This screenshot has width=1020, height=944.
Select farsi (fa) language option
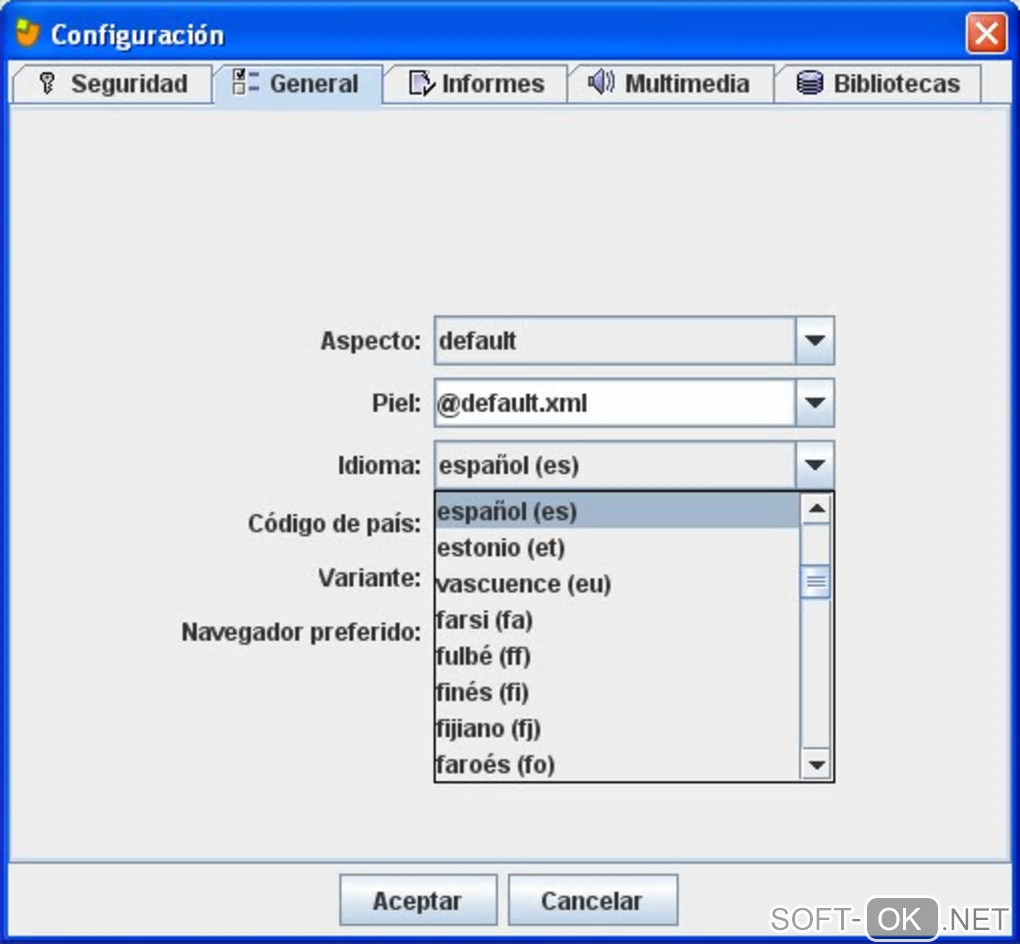[617, 620]
